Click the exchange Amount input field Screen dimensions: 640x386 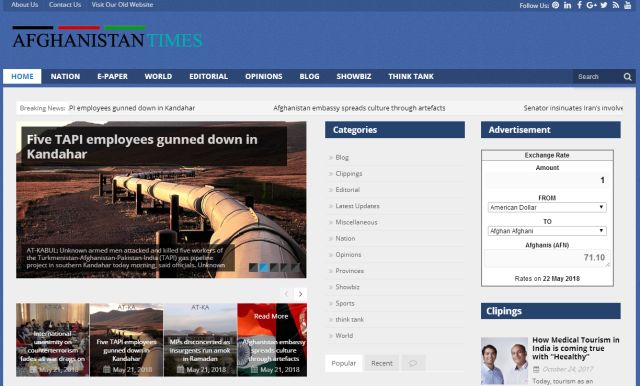point(547,180)
